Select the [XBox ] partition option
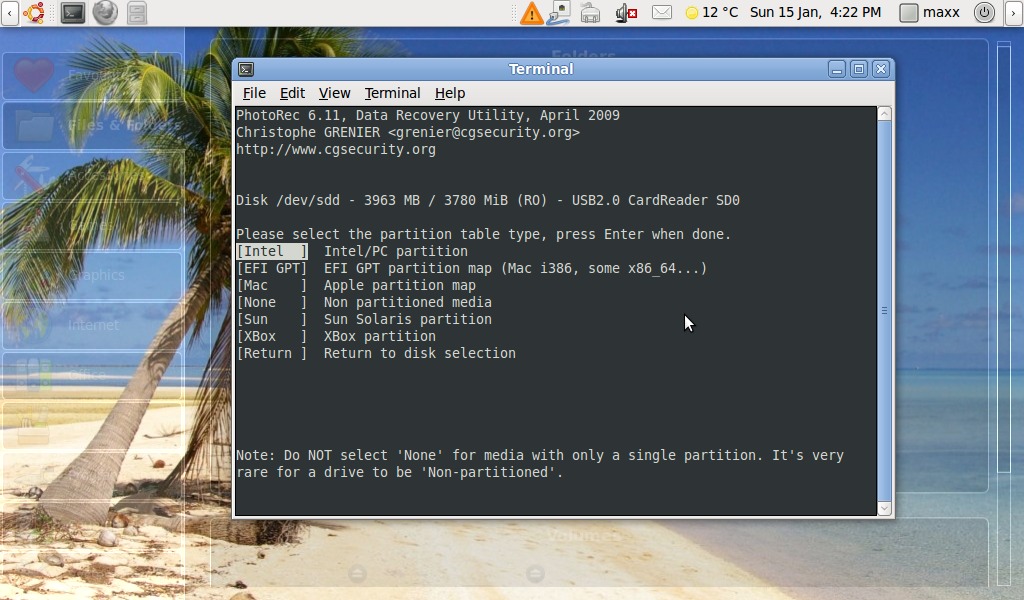 pyautogui.click(x=271, y=336)
